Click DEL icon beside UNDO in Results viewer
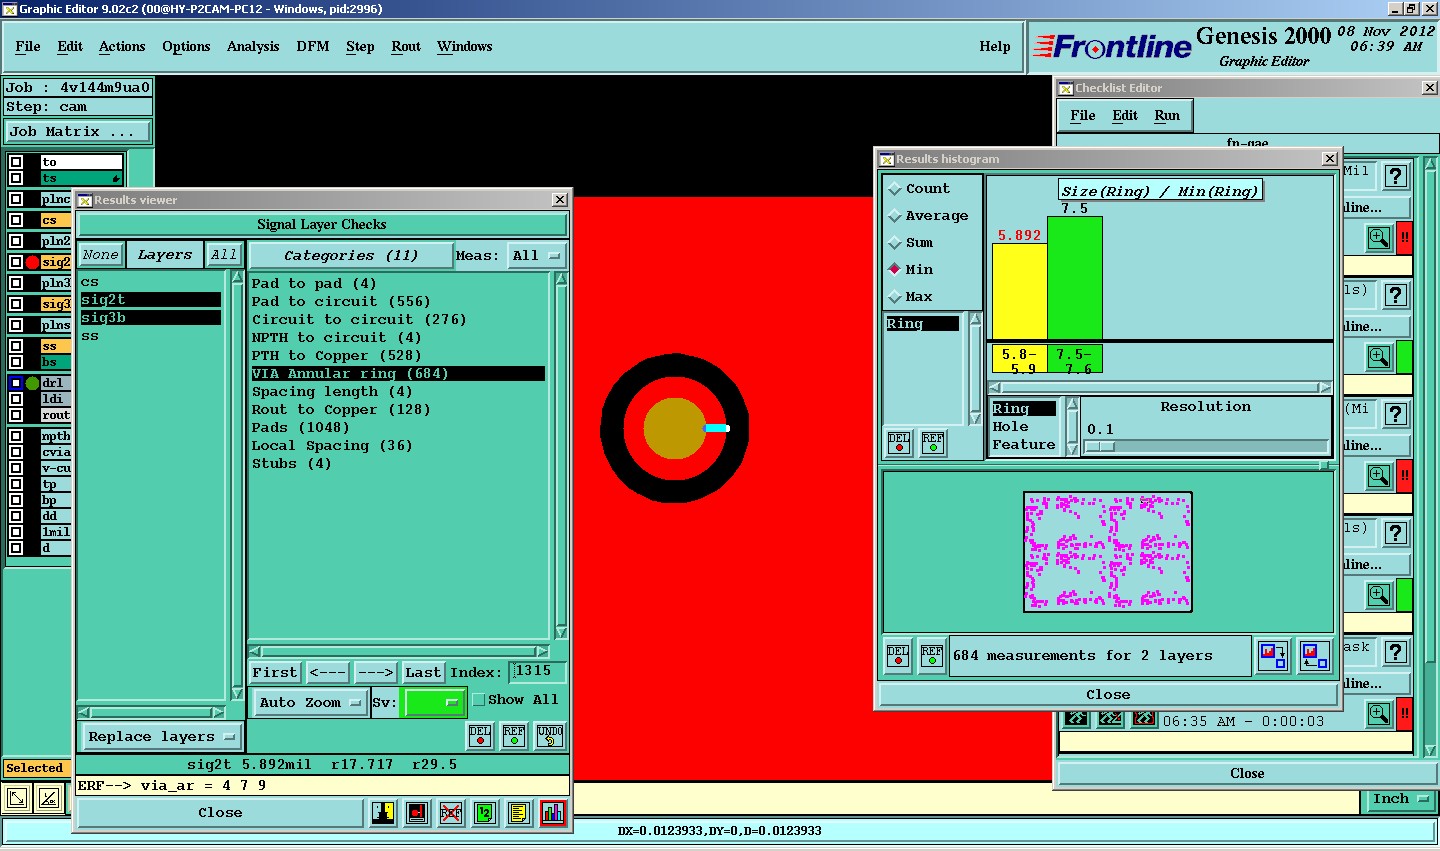Image resolution: width=1440 pixels, height=851 pixels. tap(480, 736)
